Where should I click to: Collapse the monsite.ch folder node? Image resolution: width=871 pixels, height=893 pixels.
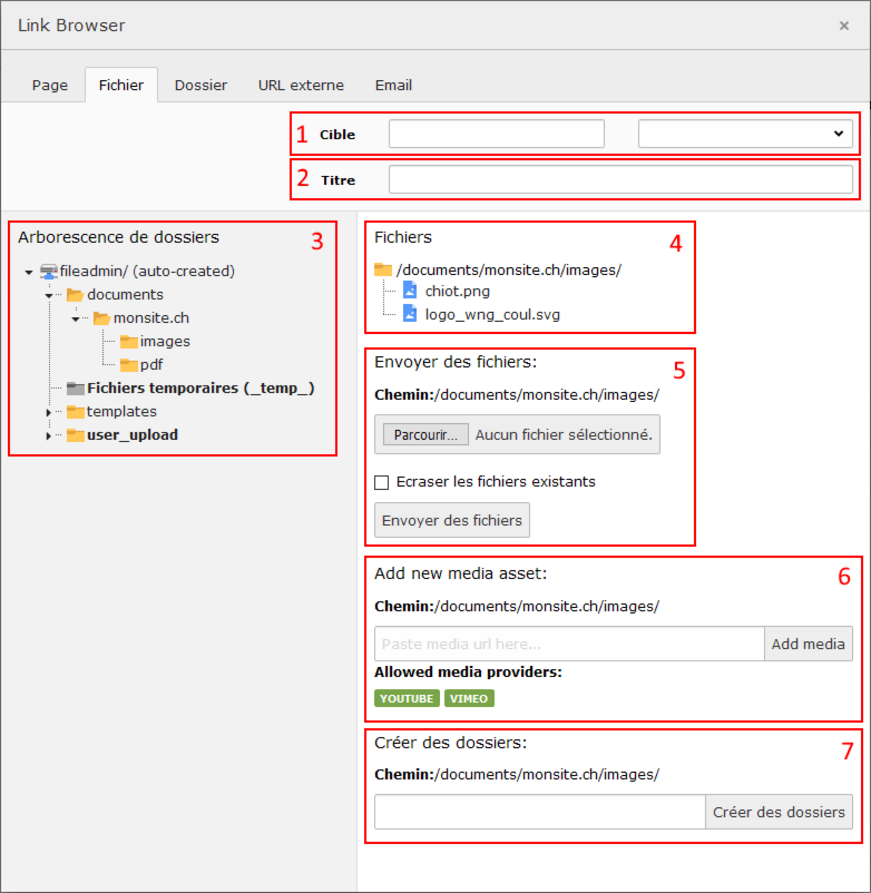point(75,319)
